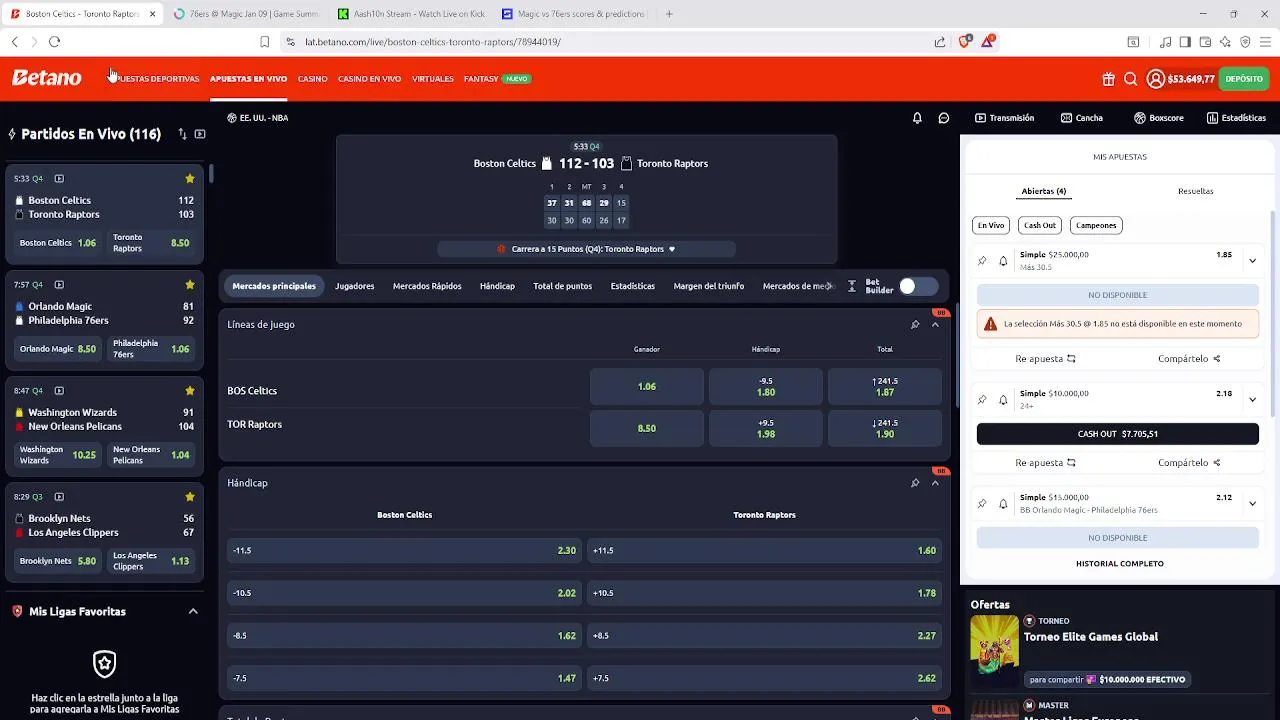Toggle favorite star for Washington Wizards match
Image resolution: width=1280 pixels, height=720 pixels.
point(190,391)
